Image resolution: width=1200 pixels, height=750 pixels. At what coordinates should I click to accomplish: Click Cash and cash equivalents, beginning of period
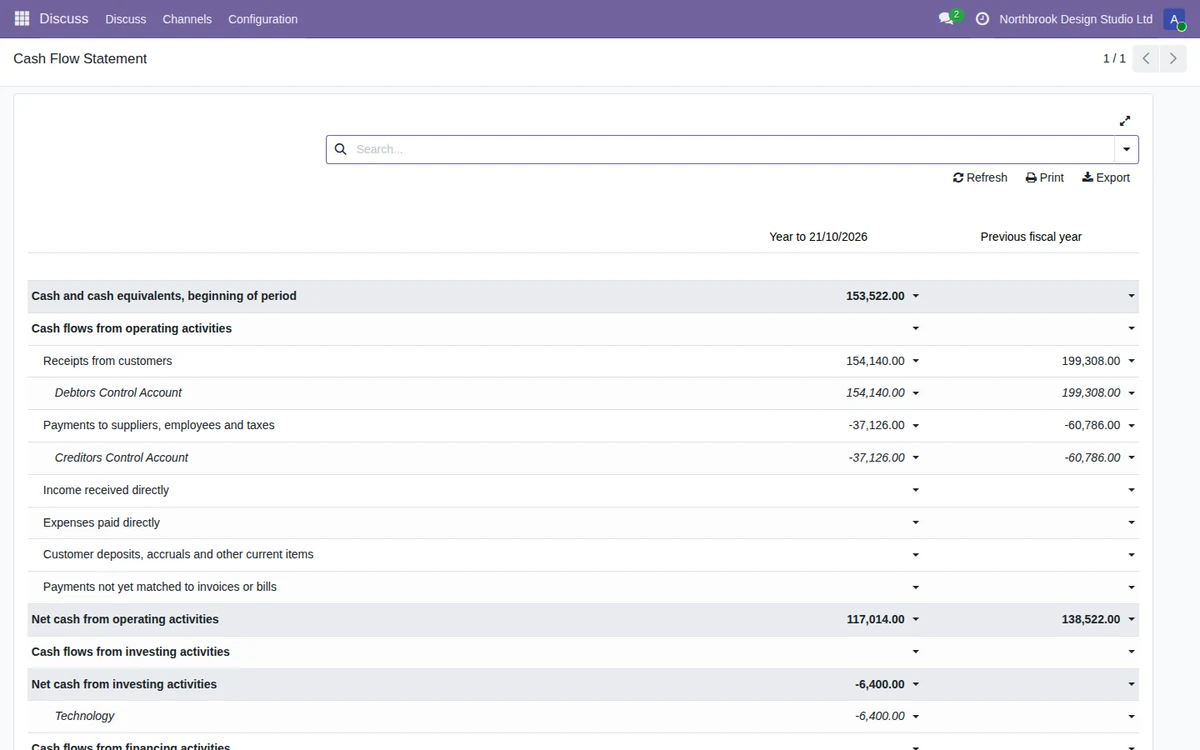[164, 296]
